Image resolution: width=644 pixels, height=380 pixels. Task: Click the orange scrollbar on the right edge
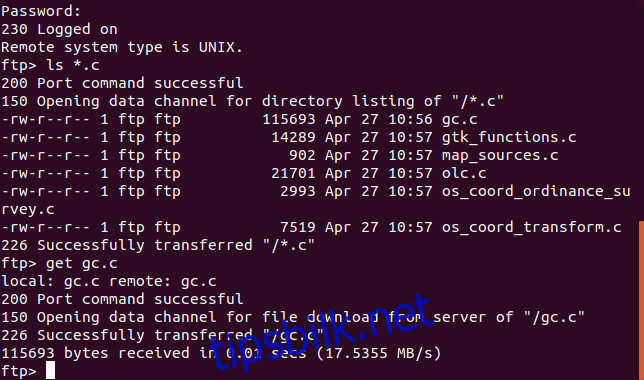(641, 300)
